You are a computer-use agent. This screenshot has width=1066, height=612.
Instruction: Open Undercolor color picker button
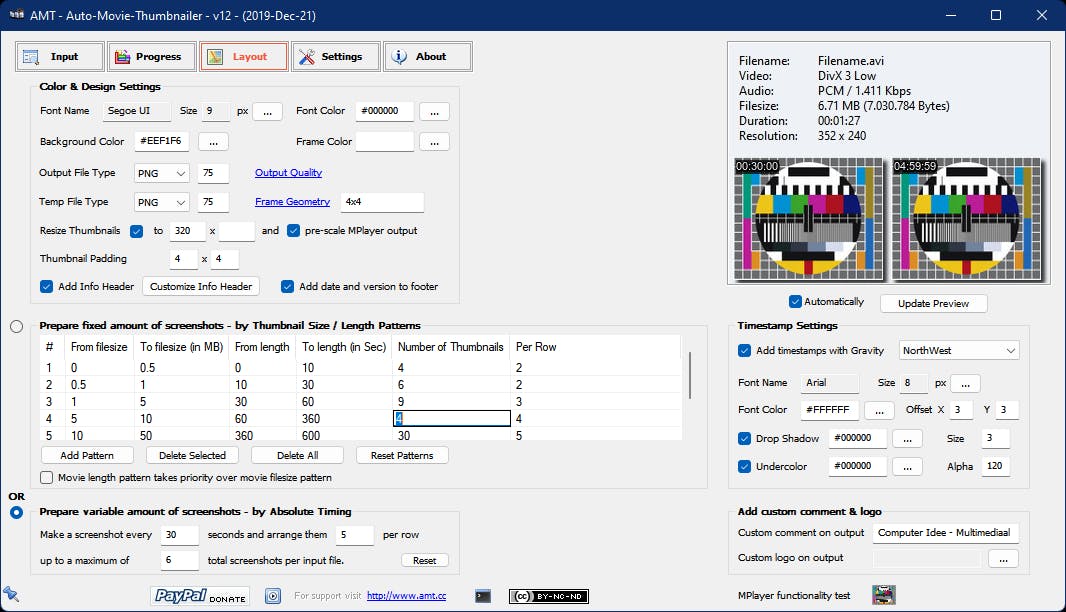pyautogui.click(x=907, y=466)
